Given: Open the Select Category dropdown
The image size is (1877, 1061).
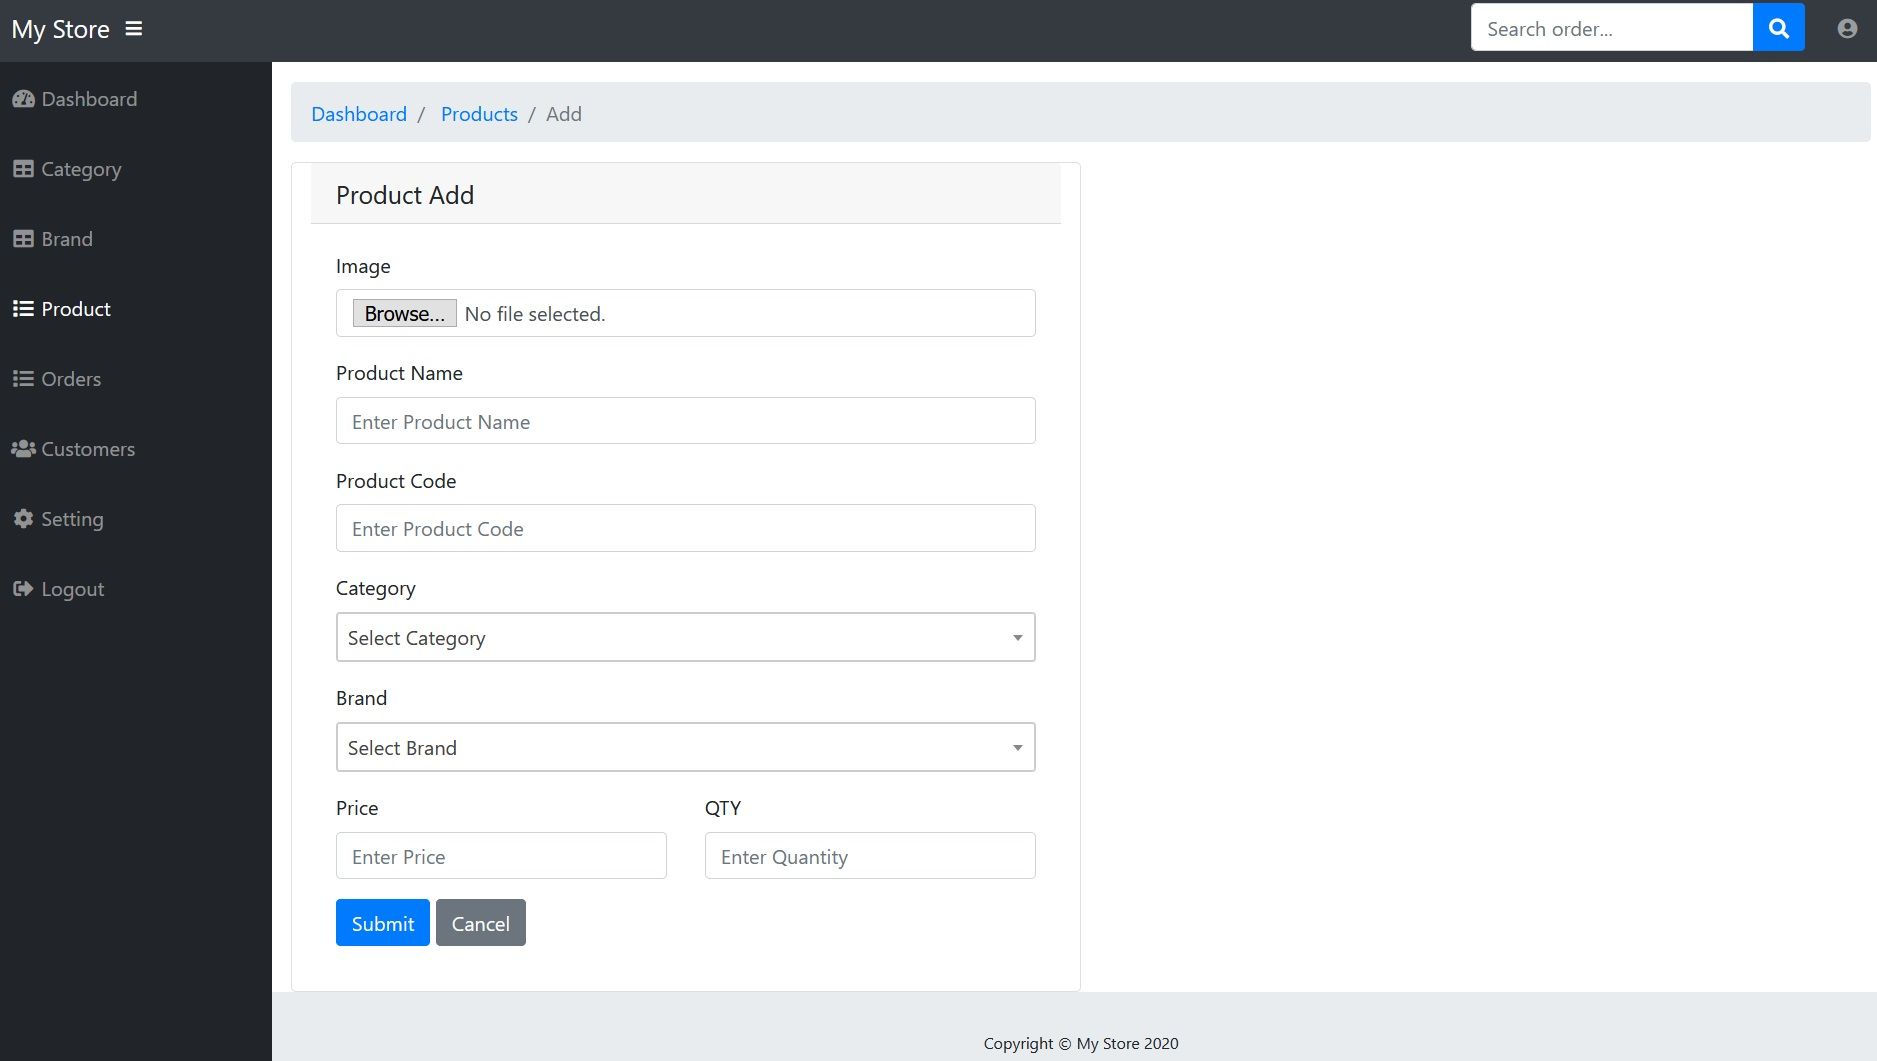Looking at the screenshot, I should click(x=686, y=637).
